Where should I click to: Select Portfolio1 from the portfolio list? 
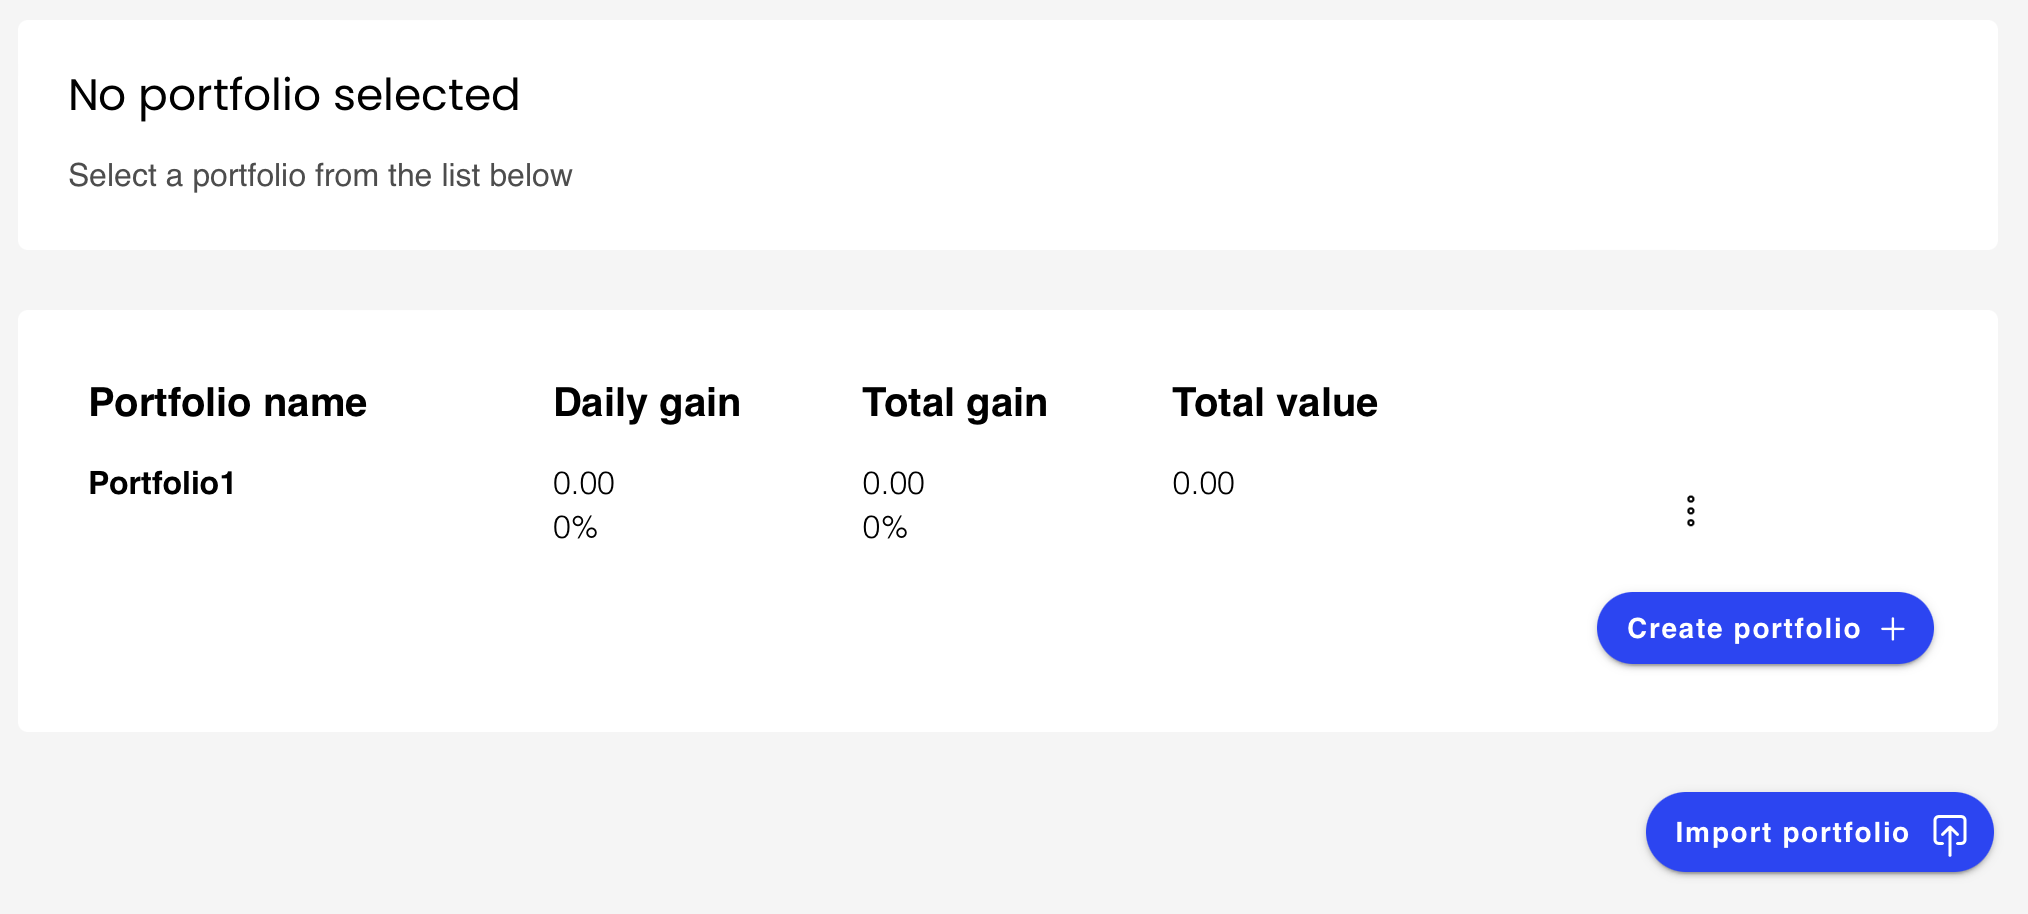(162, 484)
